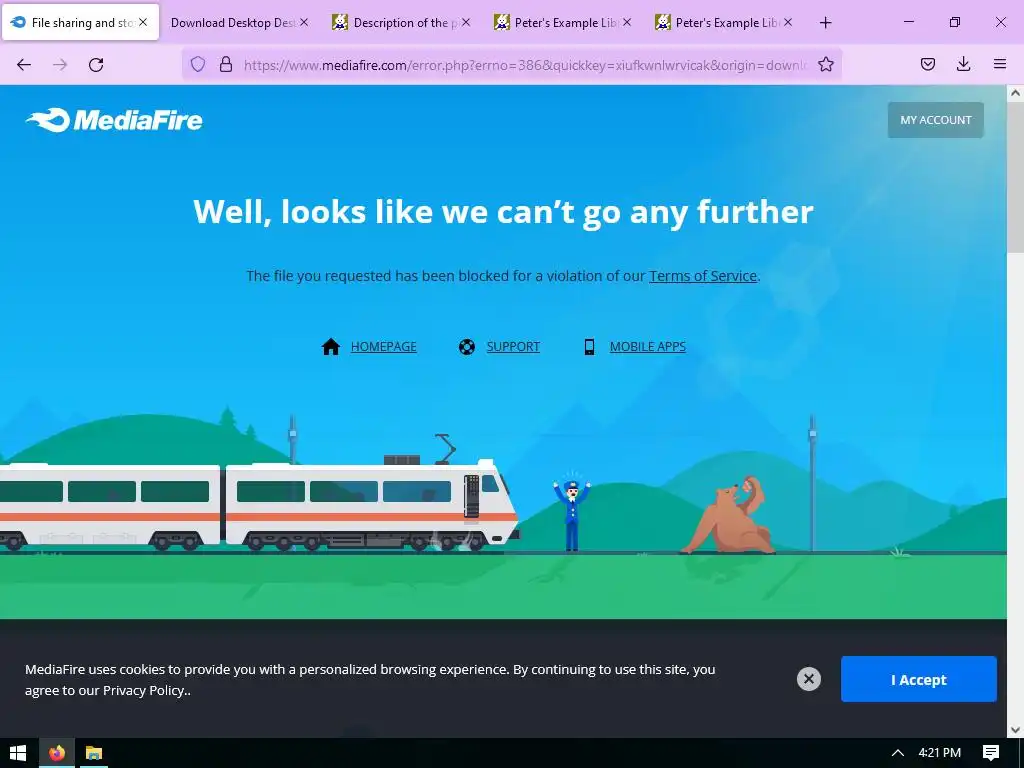
Task: Click the I Accept cookies button
Action: (x=918, y=679)
